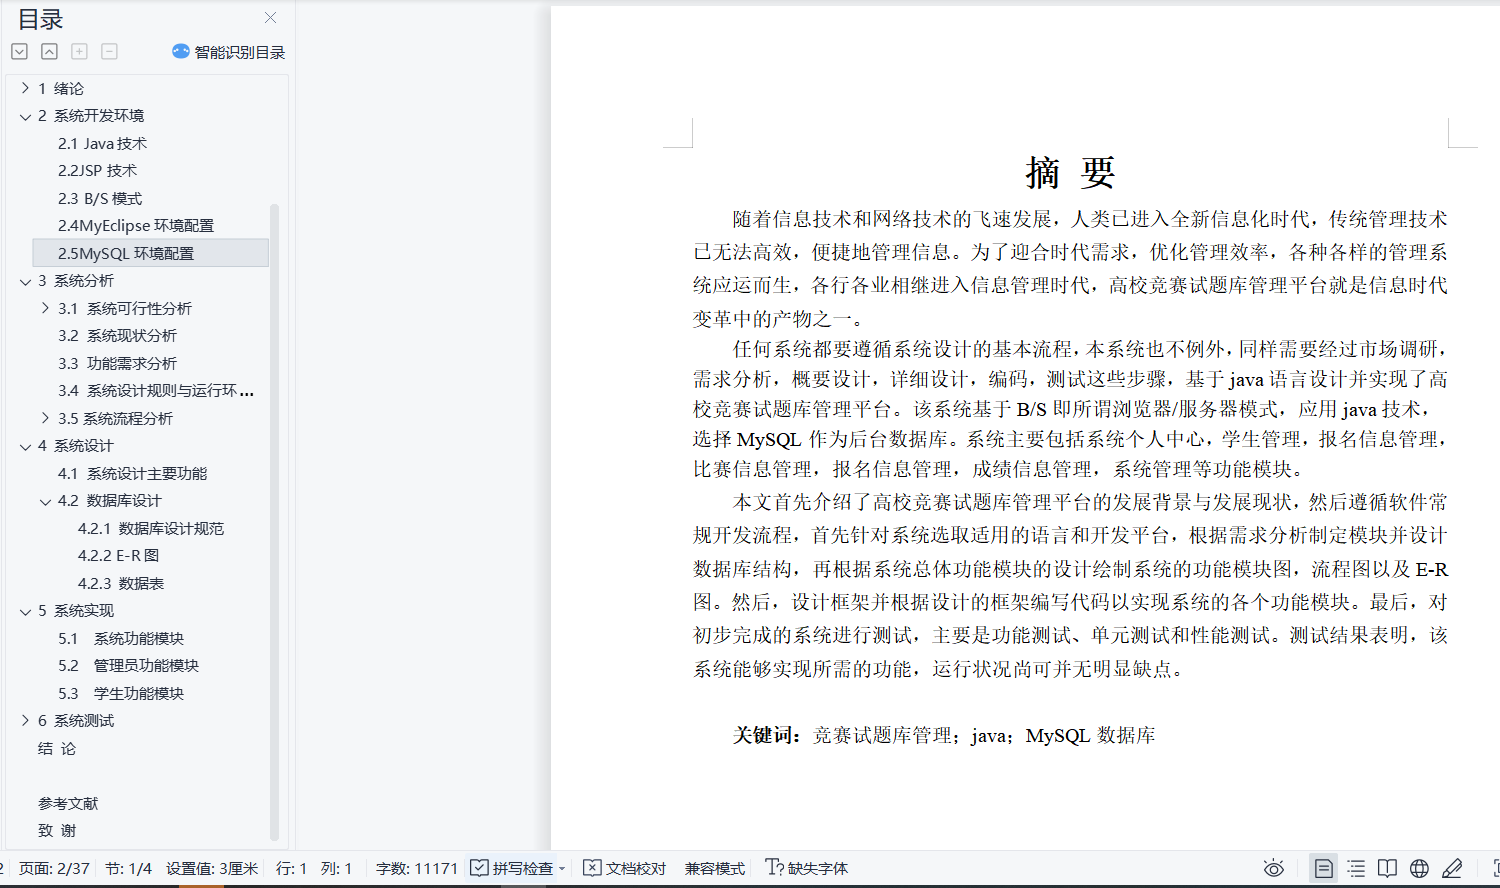Navigate to 3.3 功能需求分析
This screenshot has height=888, width=1500.
point(117,363)
